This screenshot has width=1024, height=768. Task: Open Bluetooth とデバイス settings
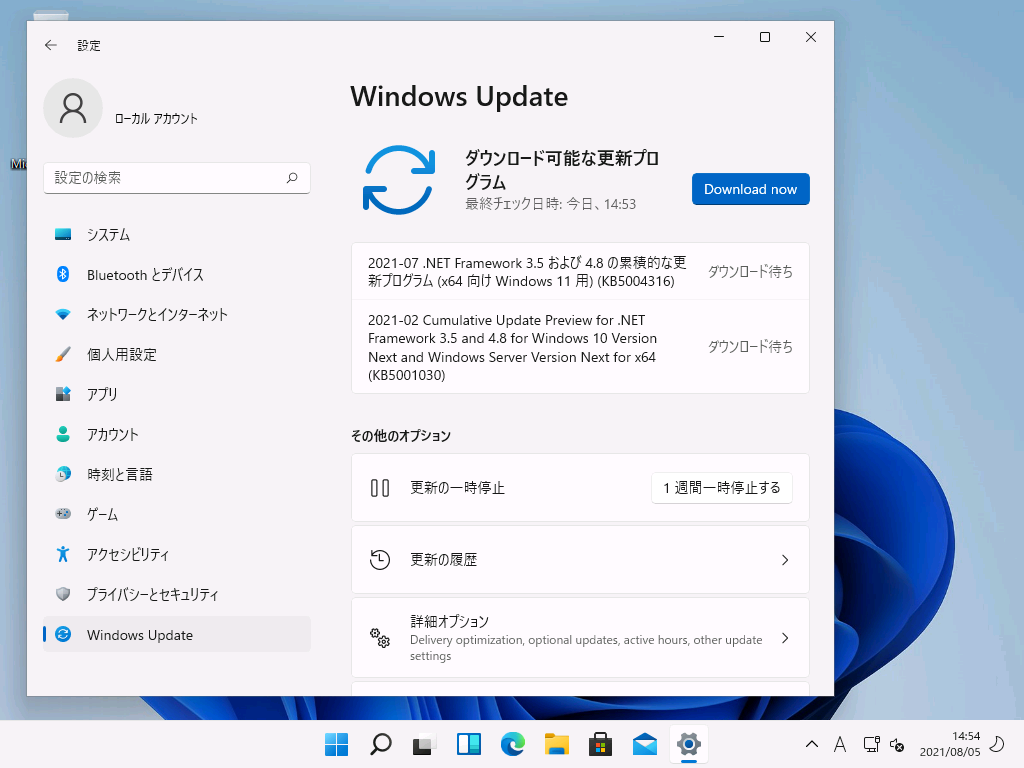pyautogui.click(x=176, y=275)
